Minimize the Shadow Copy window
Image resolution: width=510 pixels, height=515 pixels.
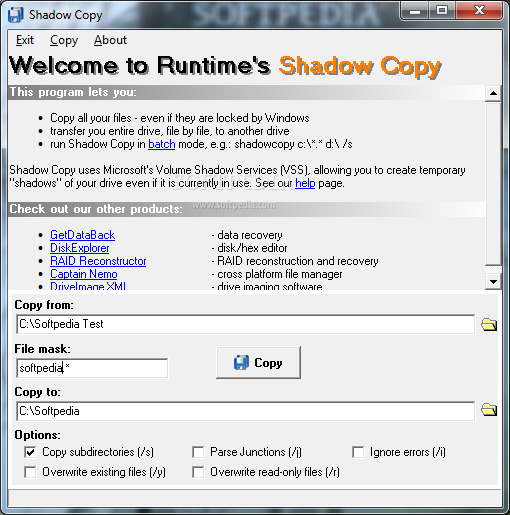click(415, 12)
